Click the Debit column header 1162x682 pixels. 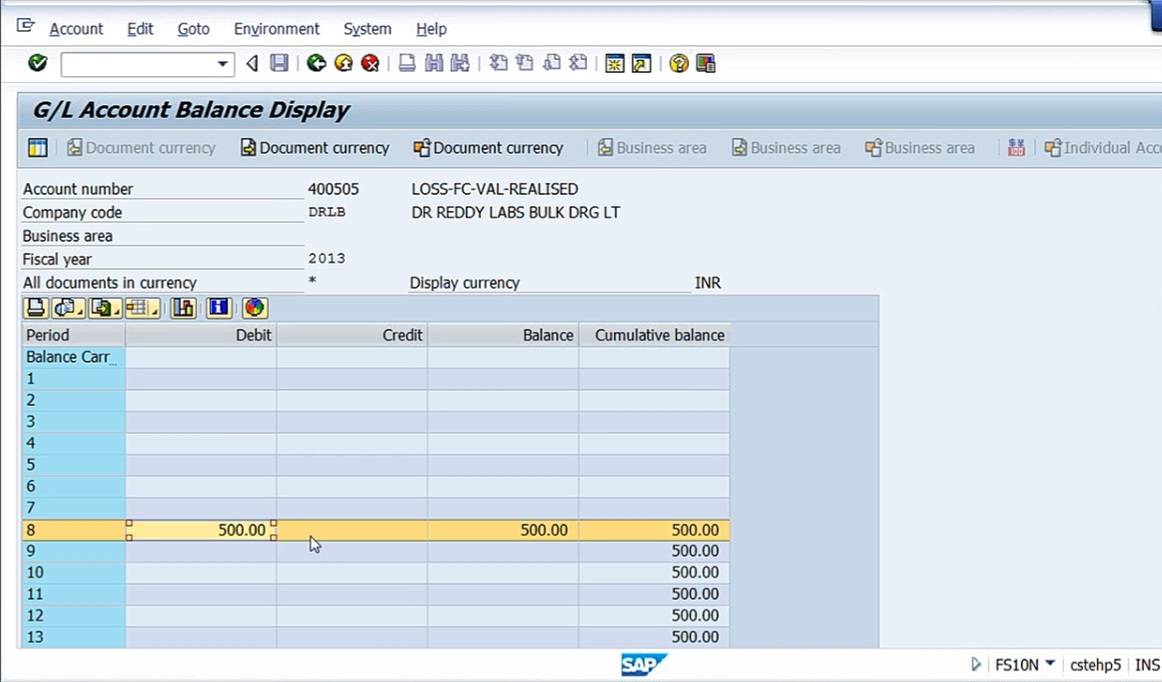point(201,335)
